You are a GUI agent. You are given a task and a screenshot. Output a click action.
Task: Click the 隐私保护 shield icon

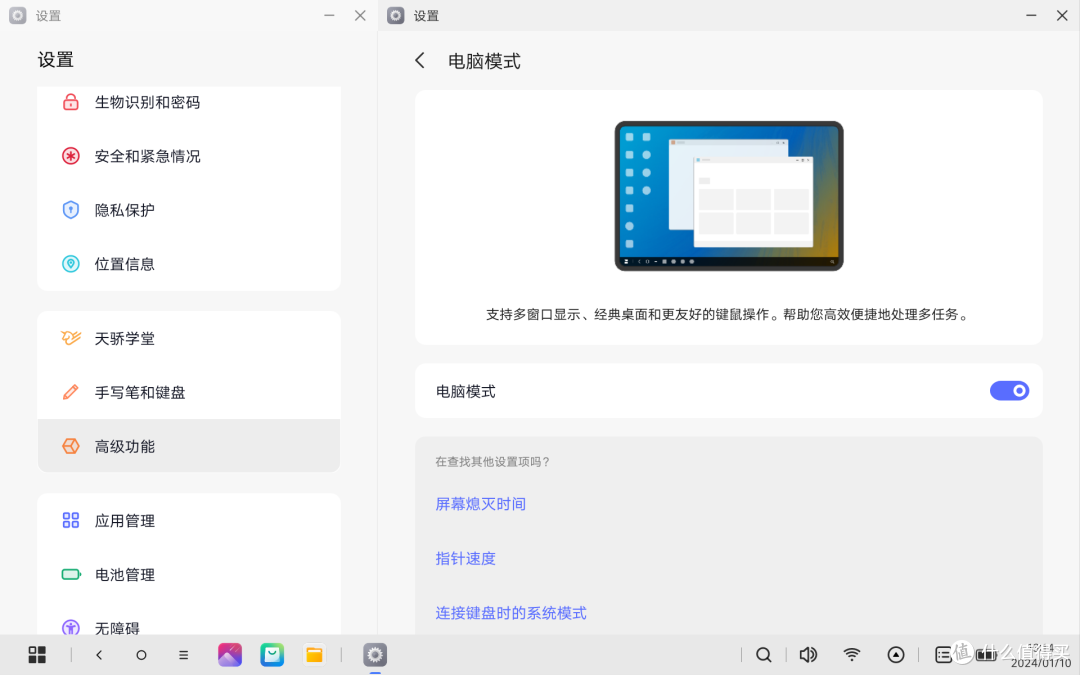click(71, 210)
